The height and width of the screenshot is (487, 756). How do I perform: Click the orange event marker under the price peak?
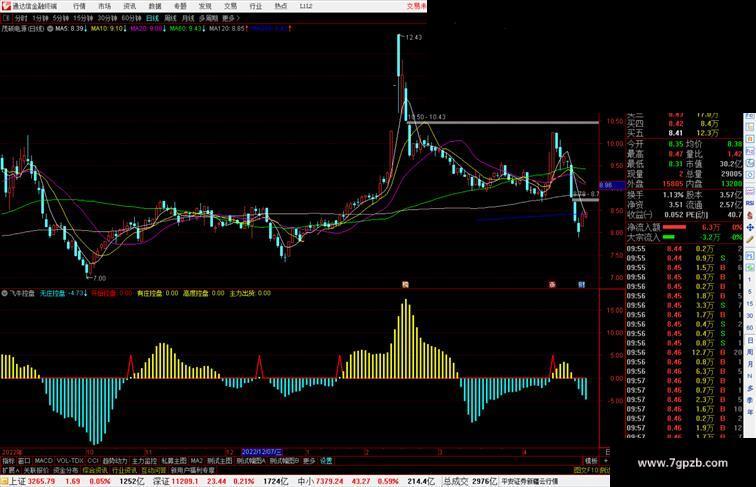[405, 285]
